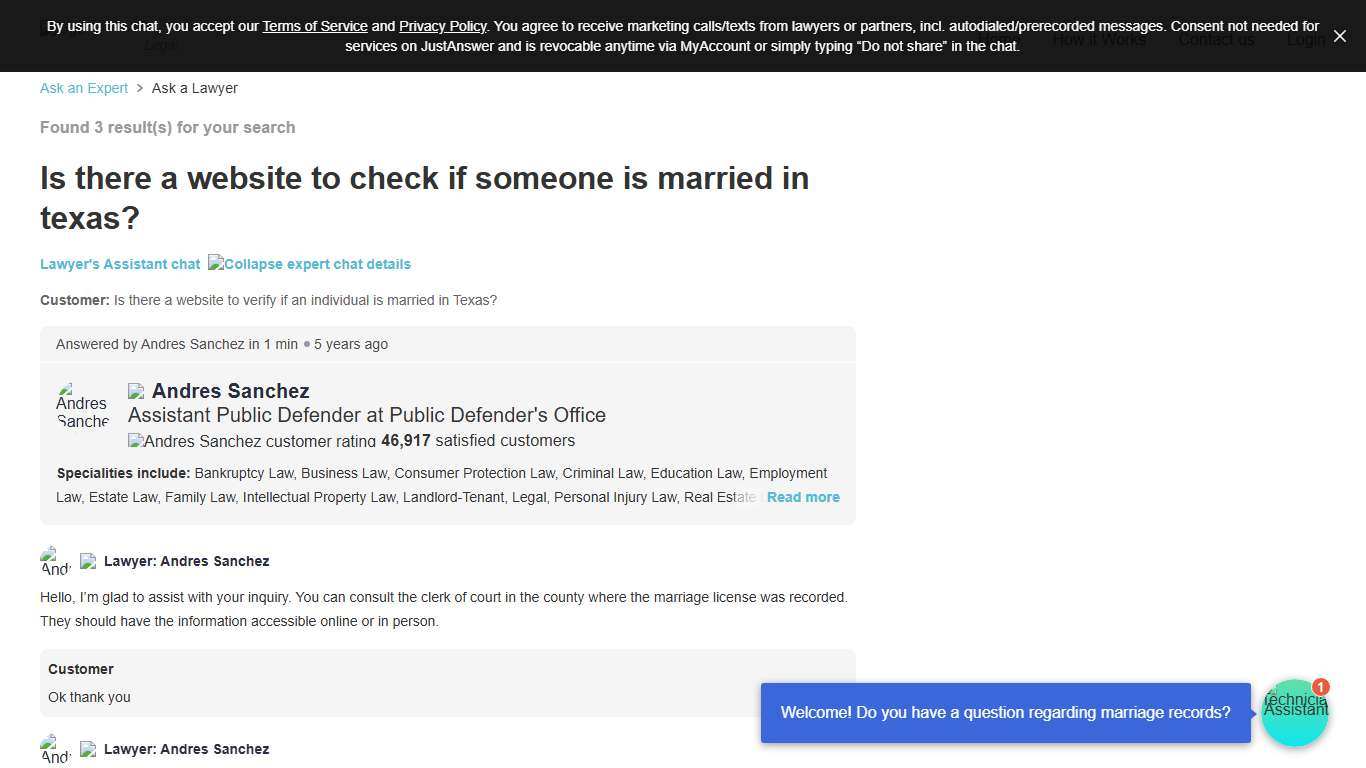This screenshot has width=1366, height=768.
Task: Open the Lawyer's Assistant chat section
Action: coord(120,264)
